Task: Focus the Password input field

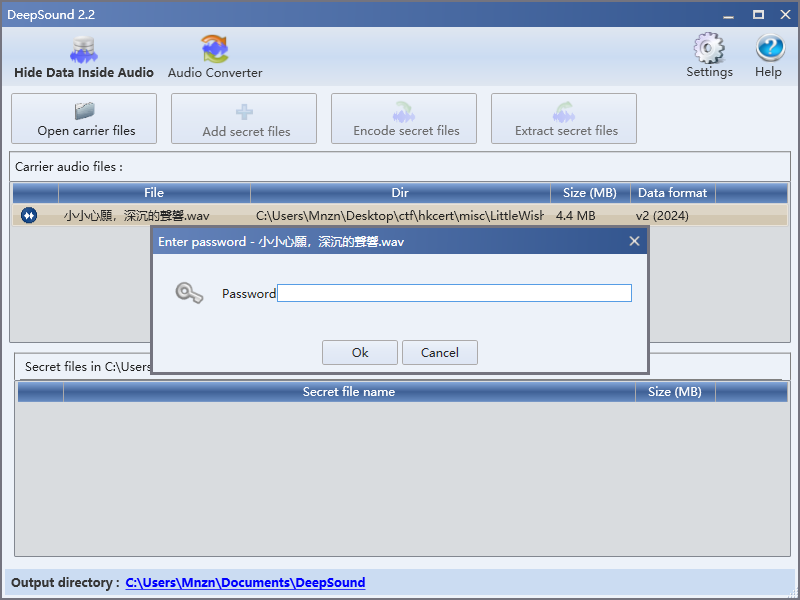Action: 454,293
